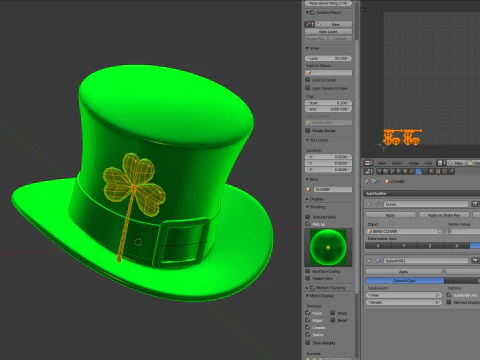Open the Add Modifier dropdown
Image resolution: width=480 pixels, height=360 pixels.
coord(421,193)
